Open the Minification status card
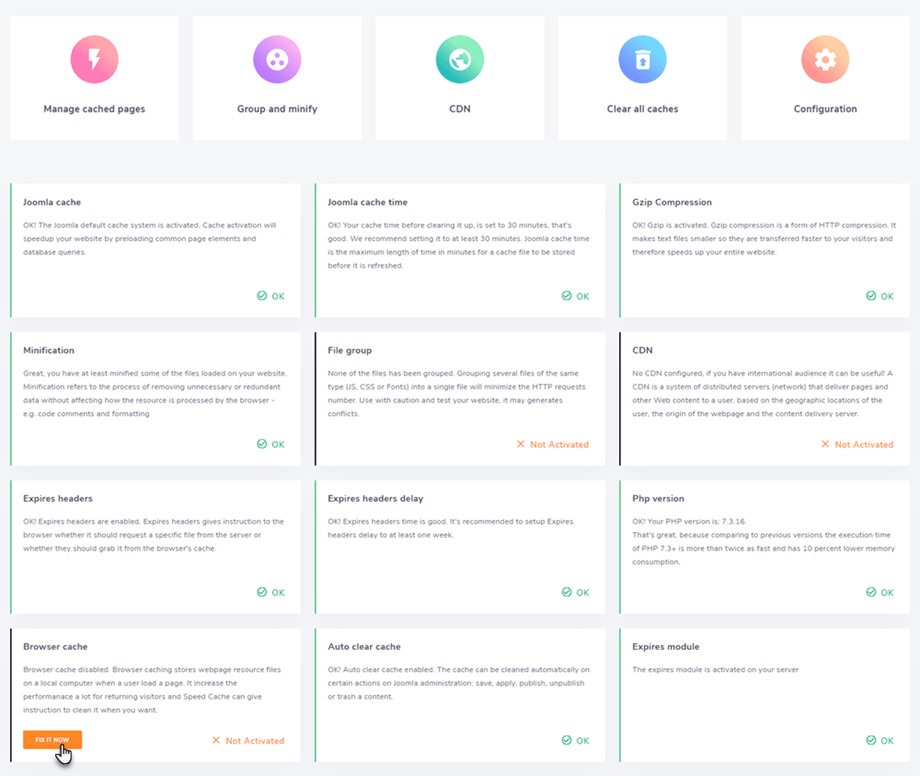 click(156, 399)
